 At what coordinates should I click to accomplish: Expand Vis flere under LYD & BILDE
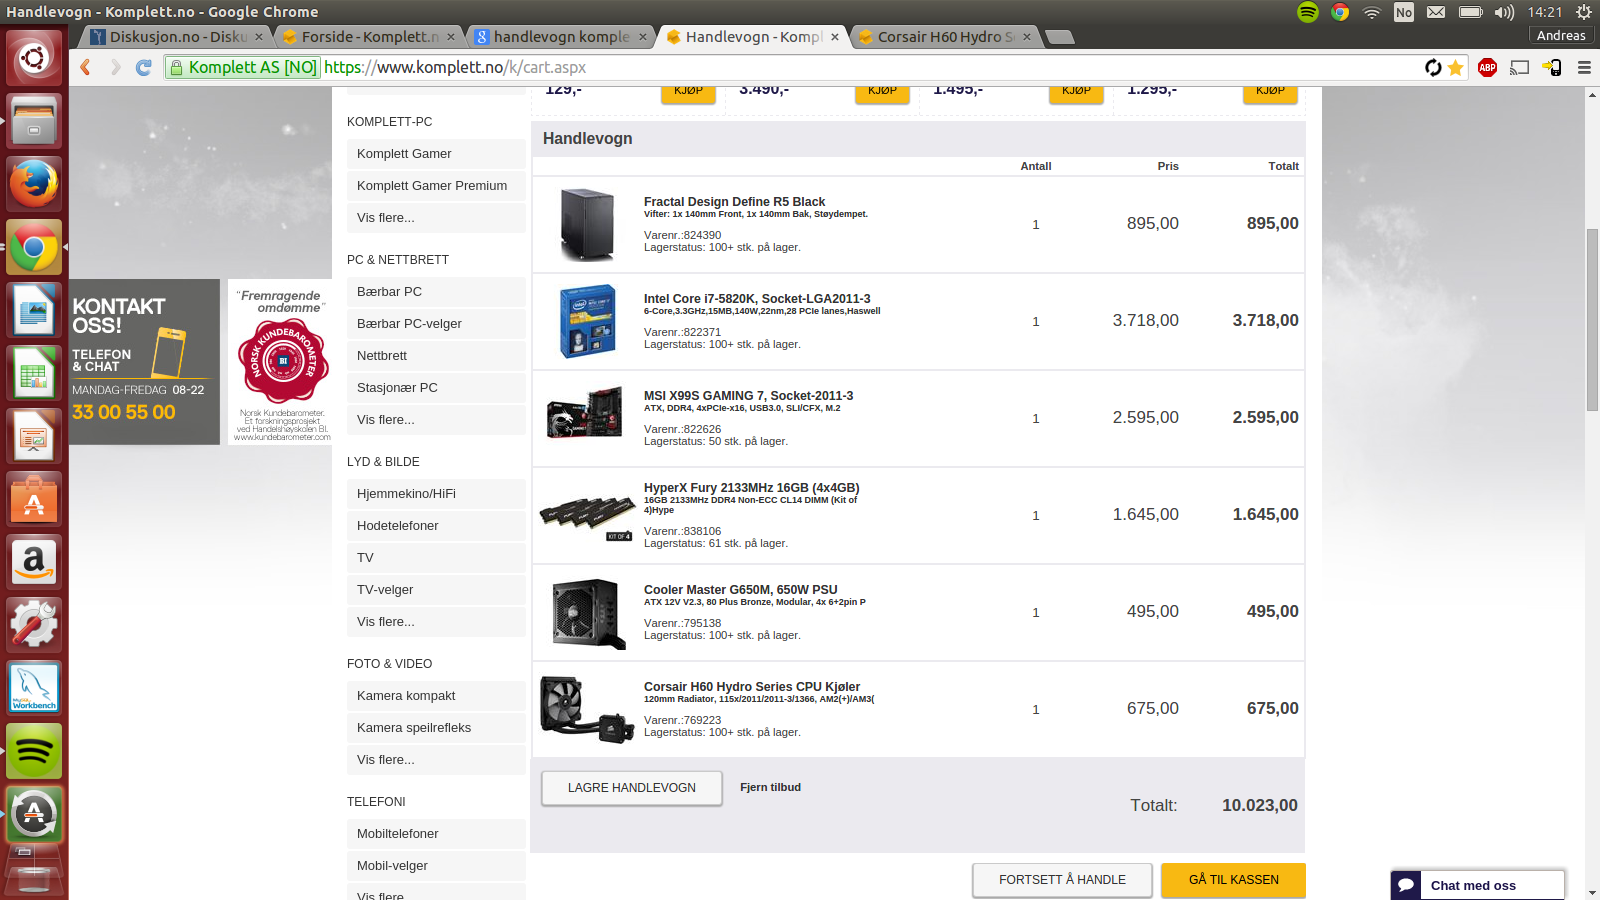click(x=436, y=622)
